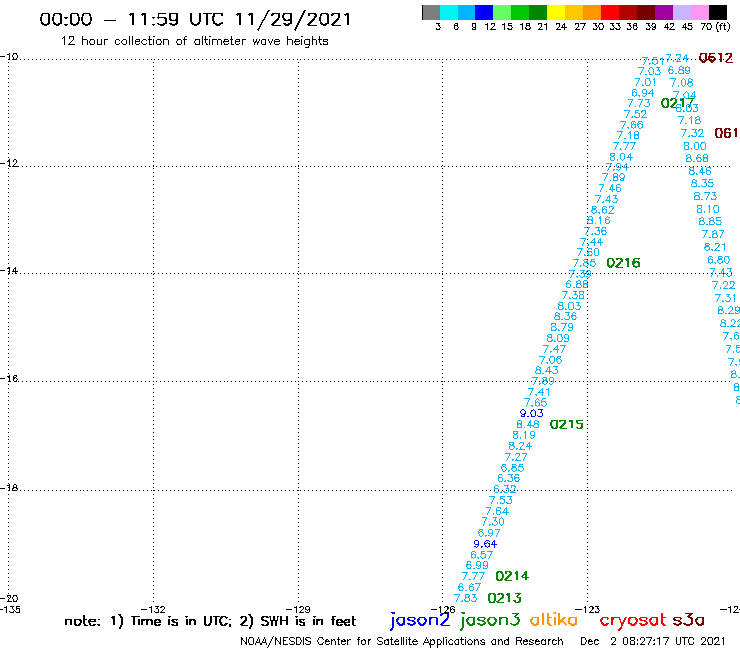Click the 0215 time label

[x=567, y=424]
